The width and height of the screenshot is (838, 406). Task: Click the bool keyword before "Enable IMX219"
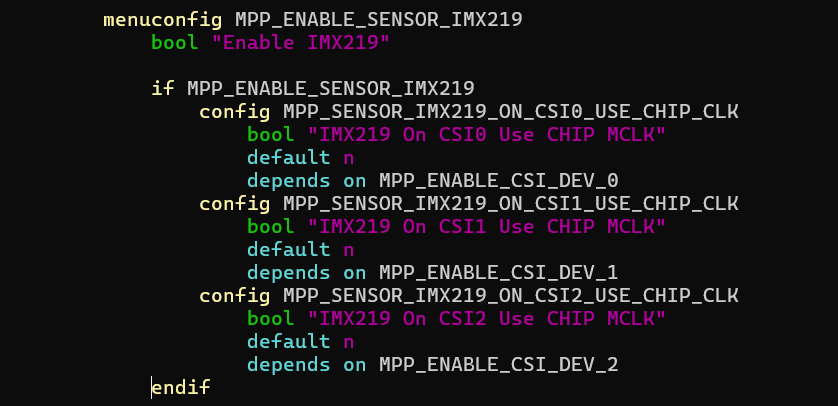[x=174, y=42]
